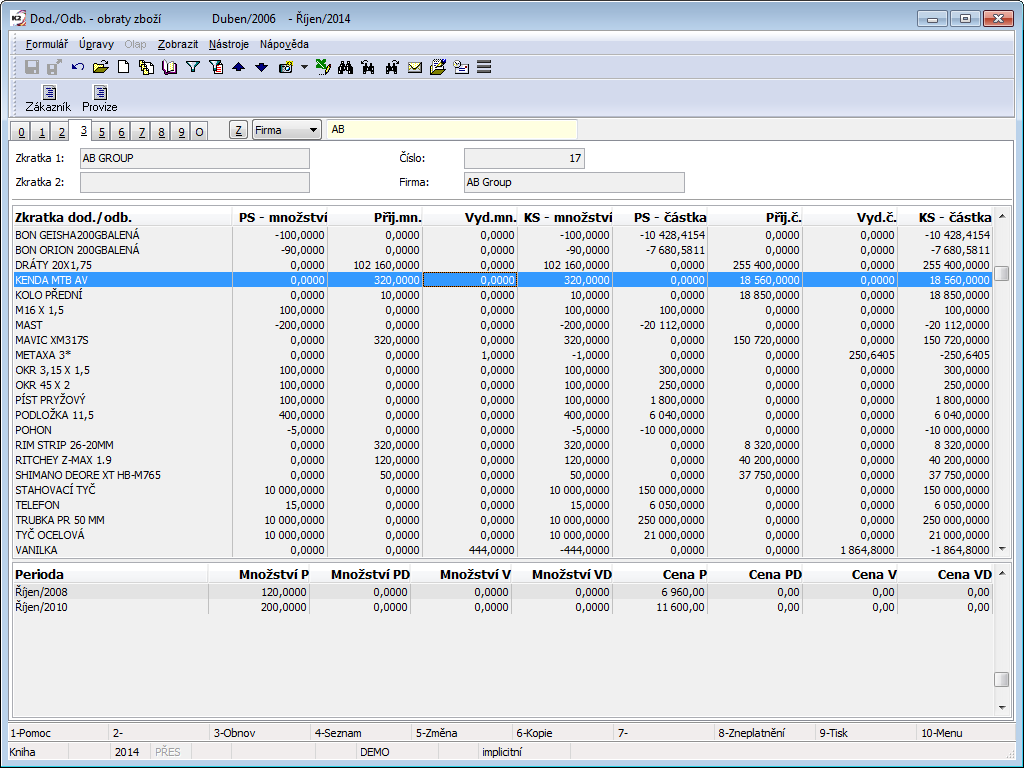Open the Zákazník document icon
Screen dimensions: 1024x768
[48, 93]
